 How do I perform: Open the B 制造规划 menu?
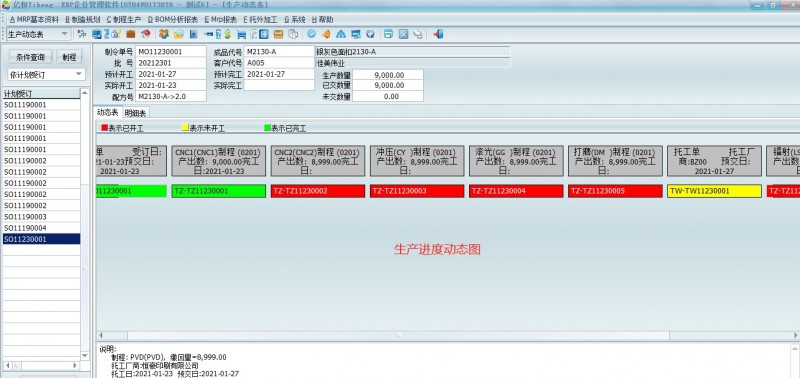pos(82,20)
